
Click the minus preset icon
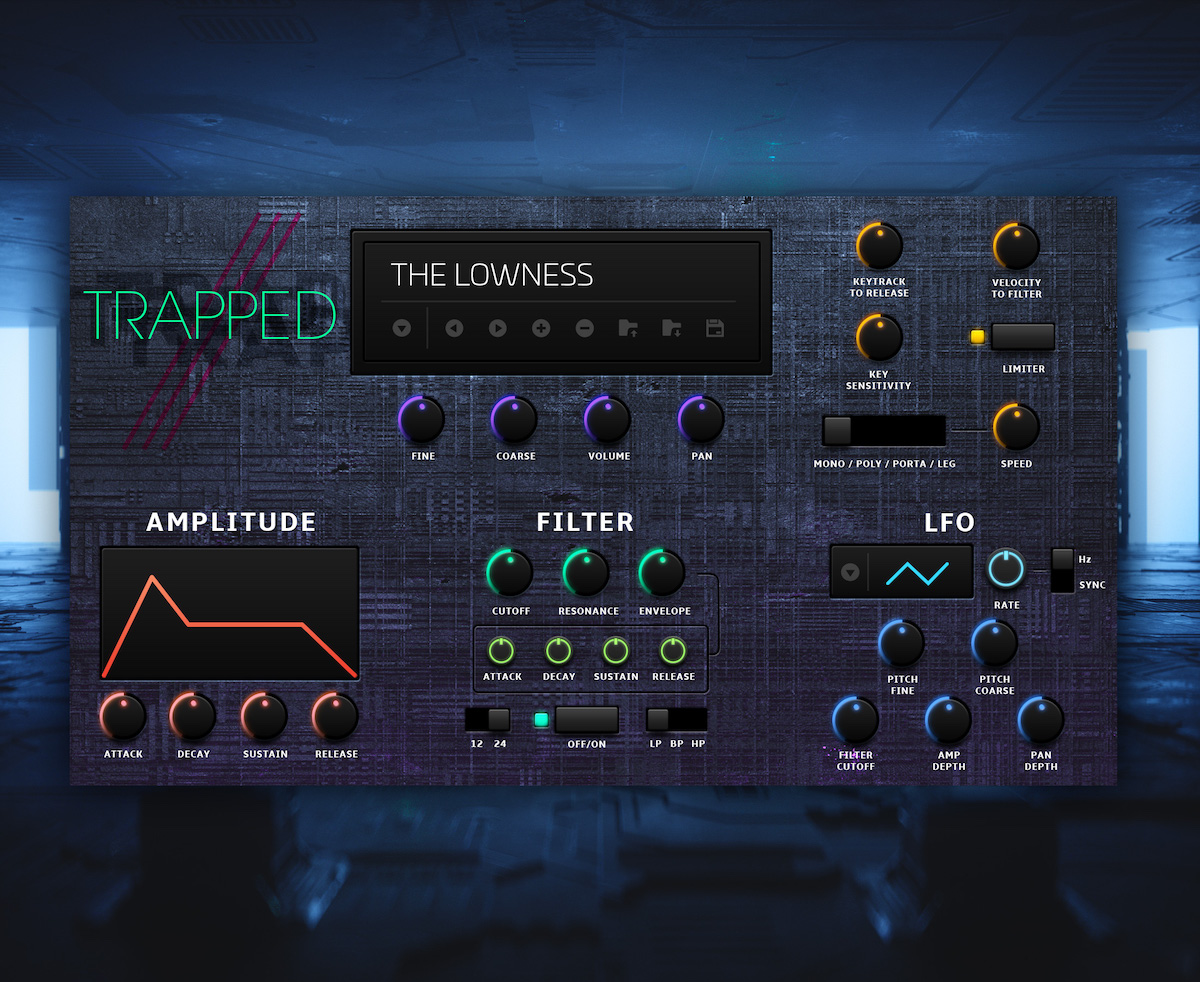tap(585, 328)
